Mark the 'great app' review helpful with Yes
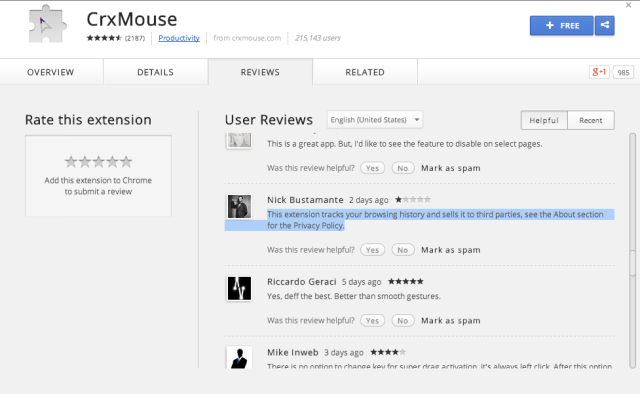 point(372,168)
